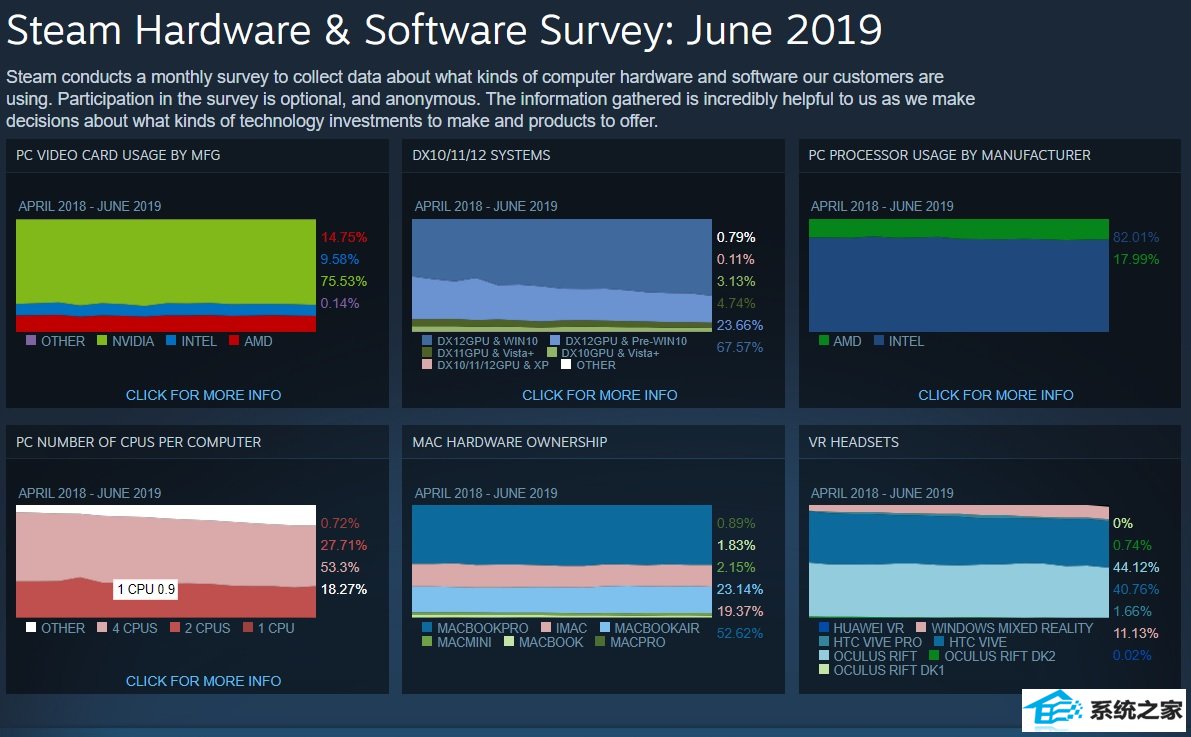The height and width of the screenshot is (737, 1191).
Task: Click the VR headsets area chart
Action: coord(959,561)
